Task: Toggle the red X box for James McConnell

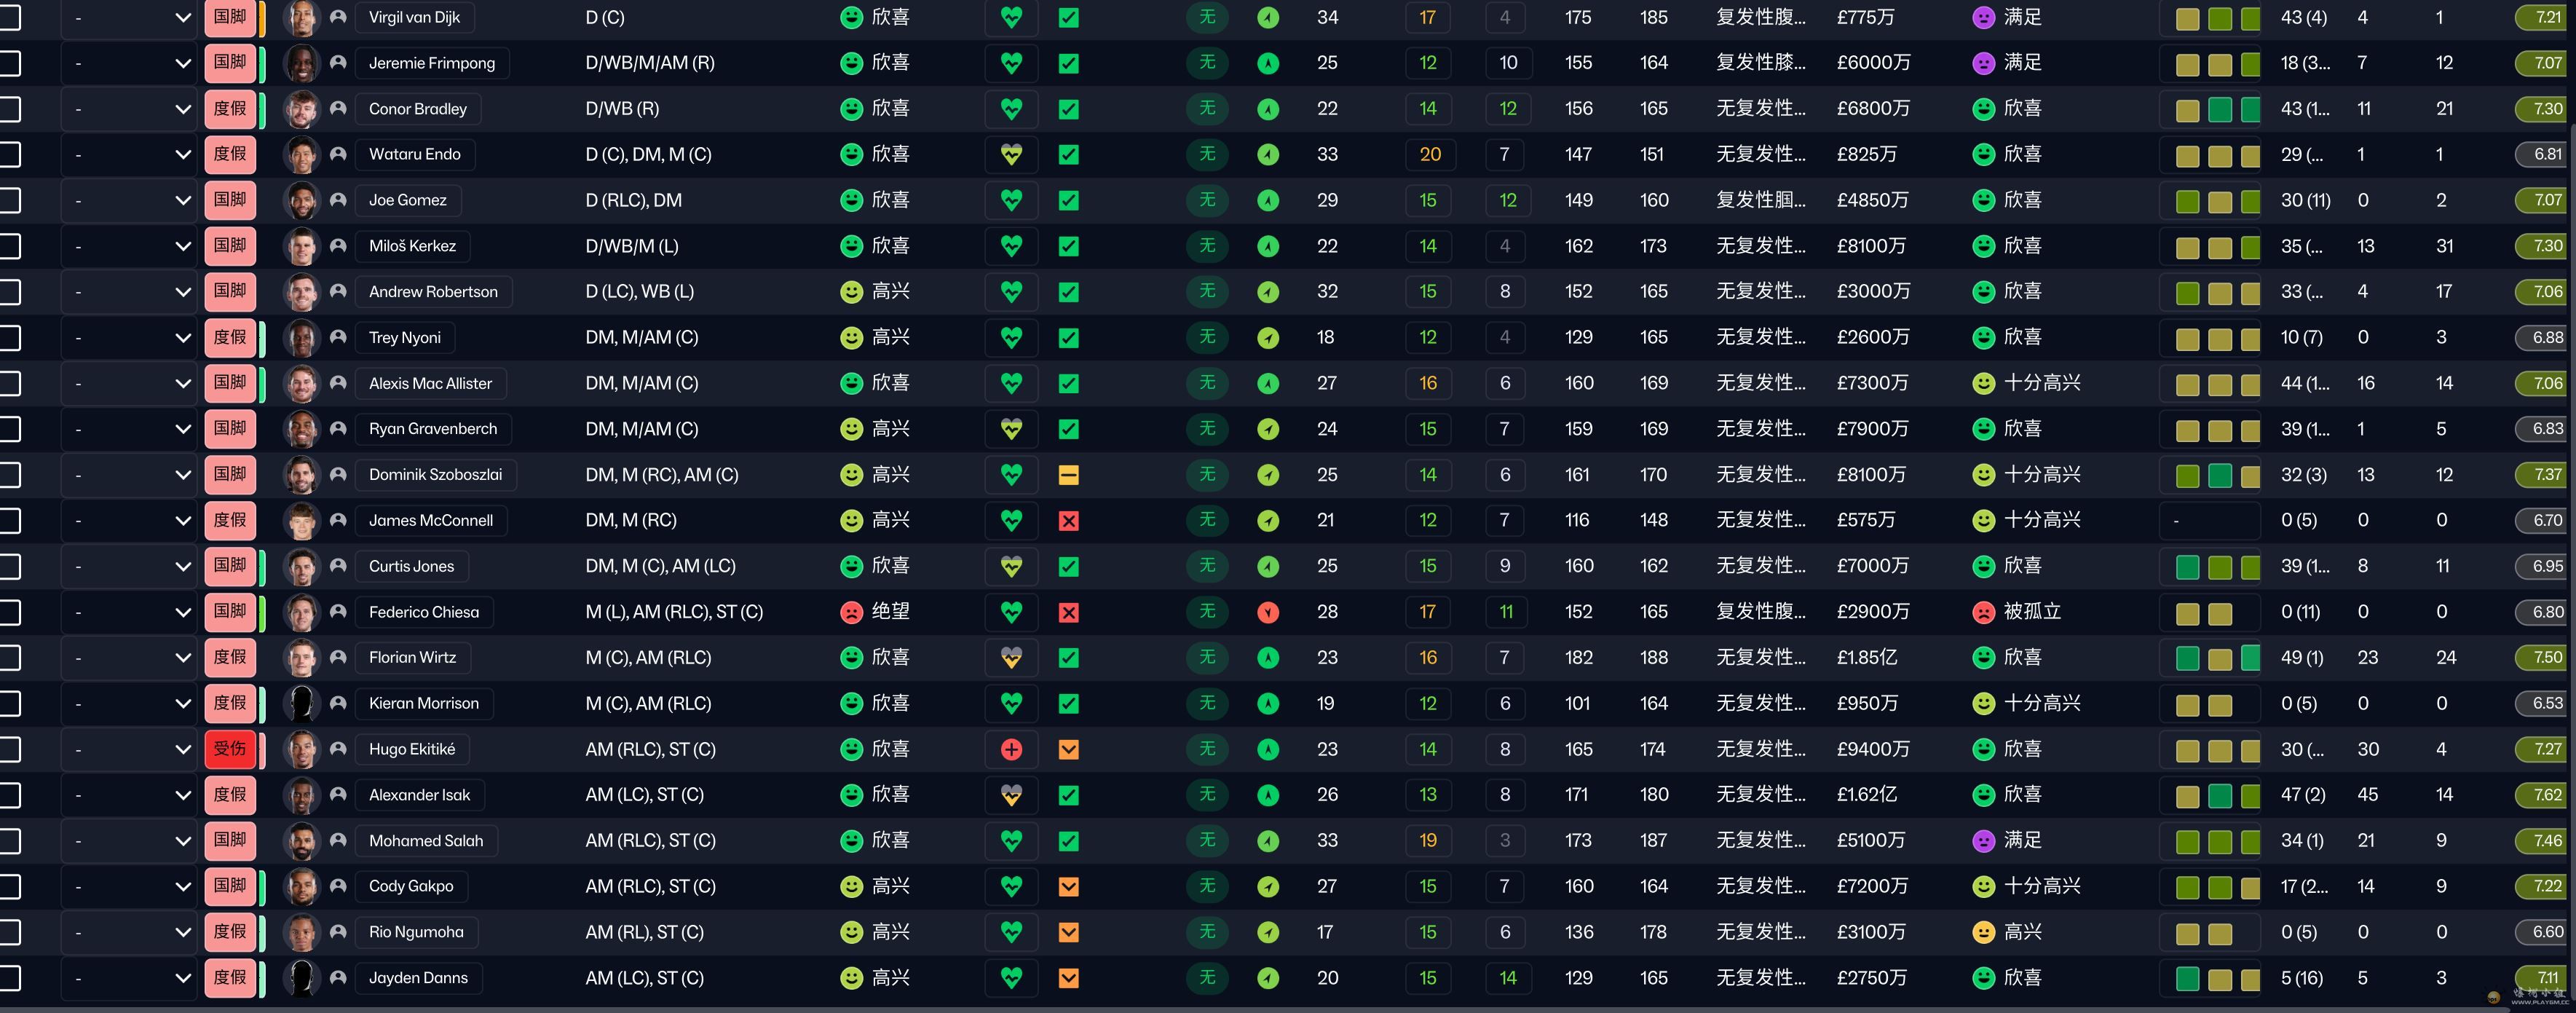Action: (x=1068, y=520)
